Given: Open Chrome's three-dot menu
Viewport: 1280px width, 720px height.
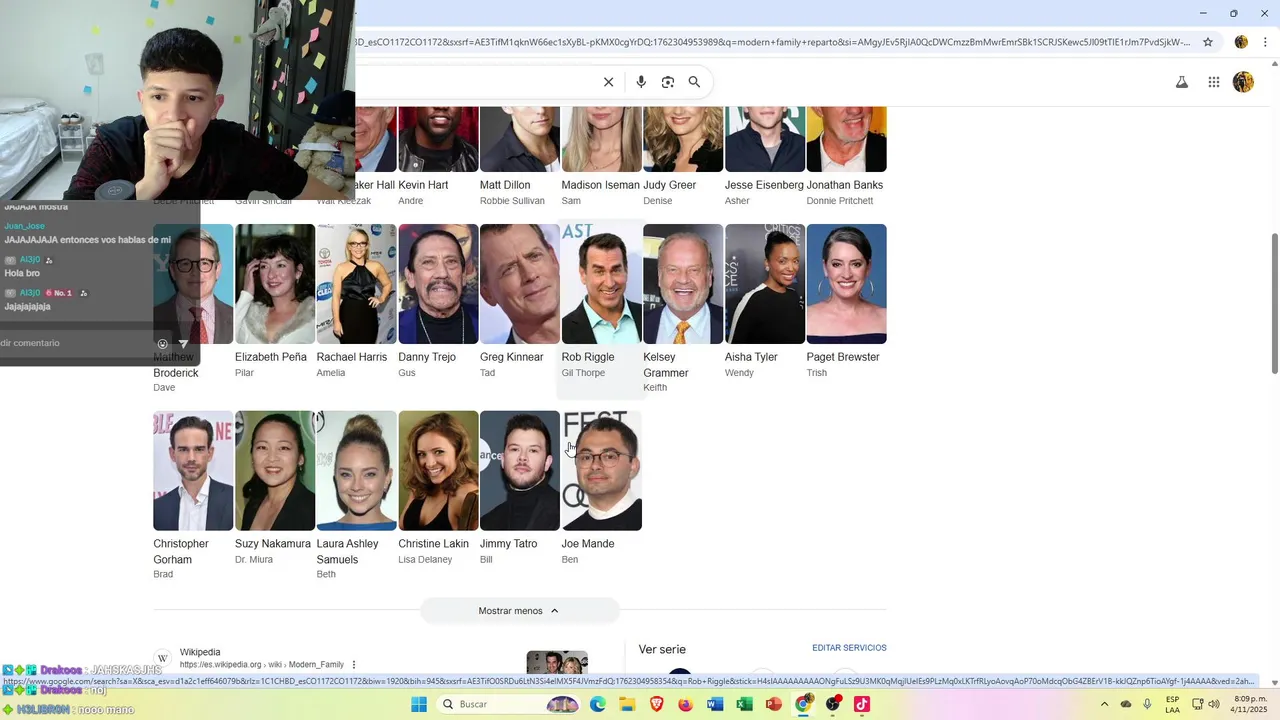Looking at the screenshot, I should click(1264, 42).
